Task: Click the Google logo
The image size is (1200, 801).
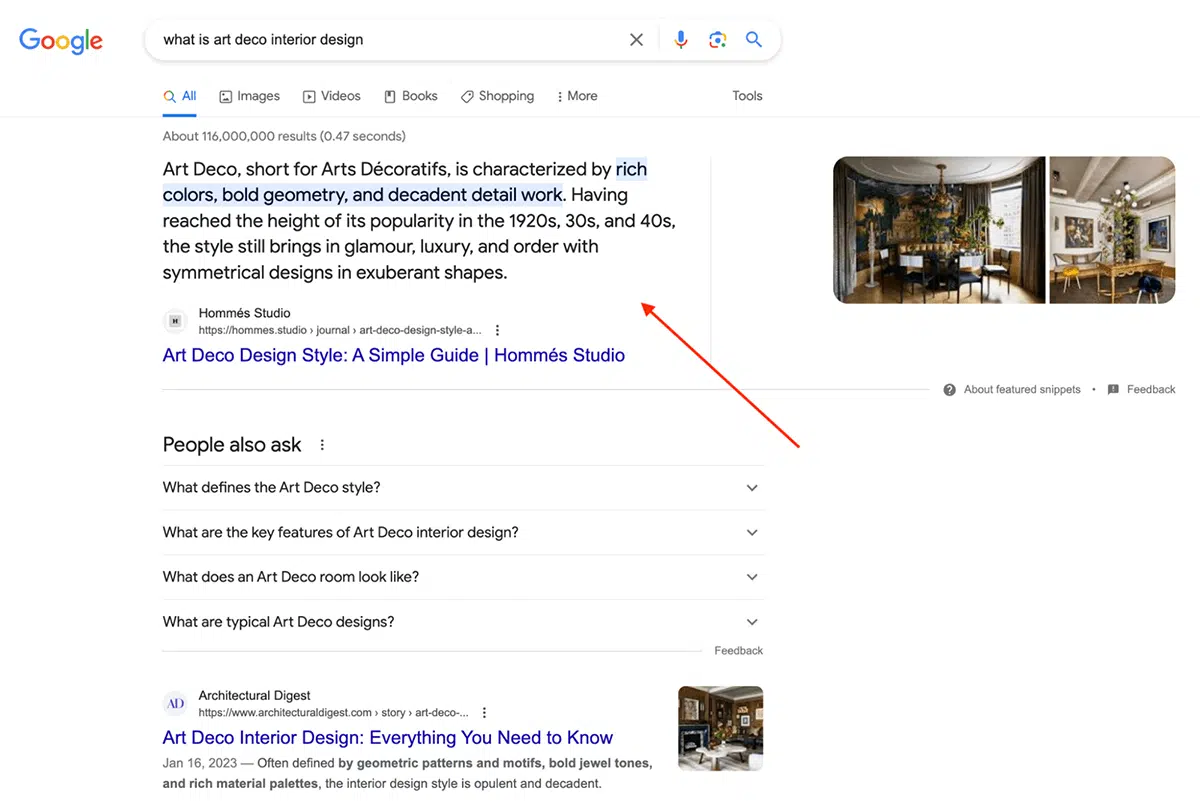Action: pyautogui.click(x=61, y=40)
